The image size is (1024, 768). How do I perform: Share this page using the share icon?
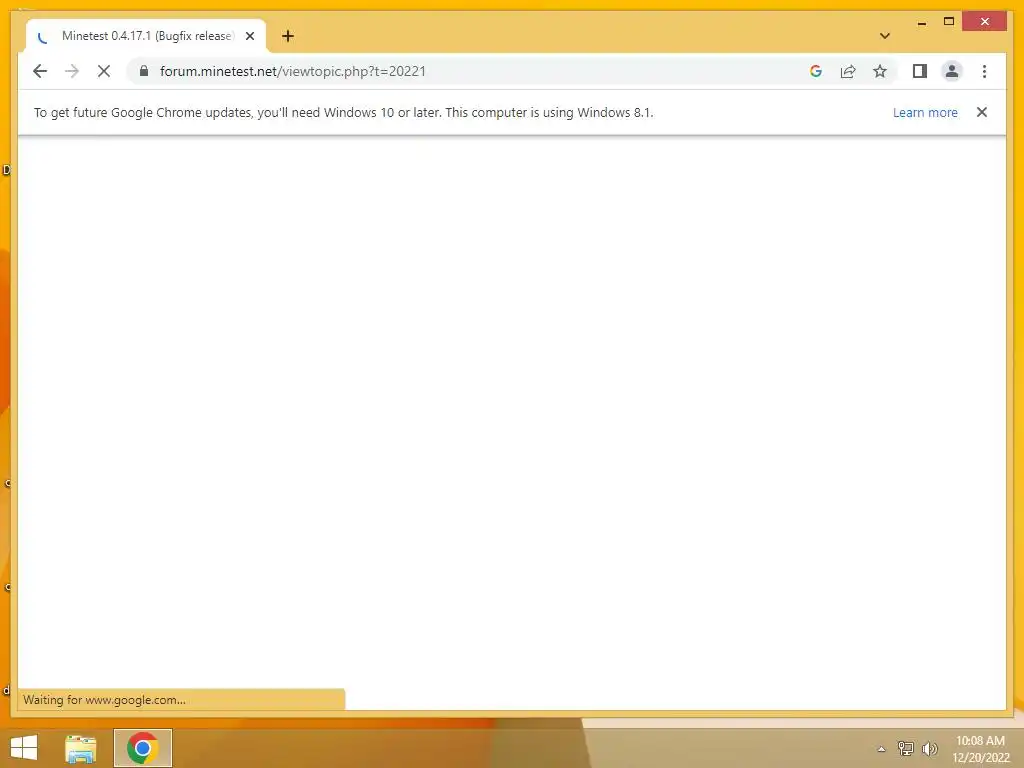tap(848, 71)
